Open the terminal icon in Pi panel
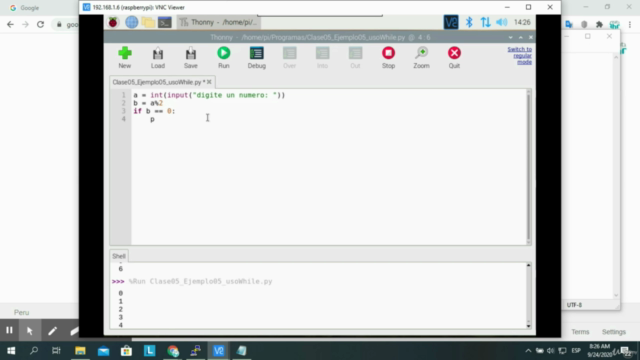 point(164,22)
